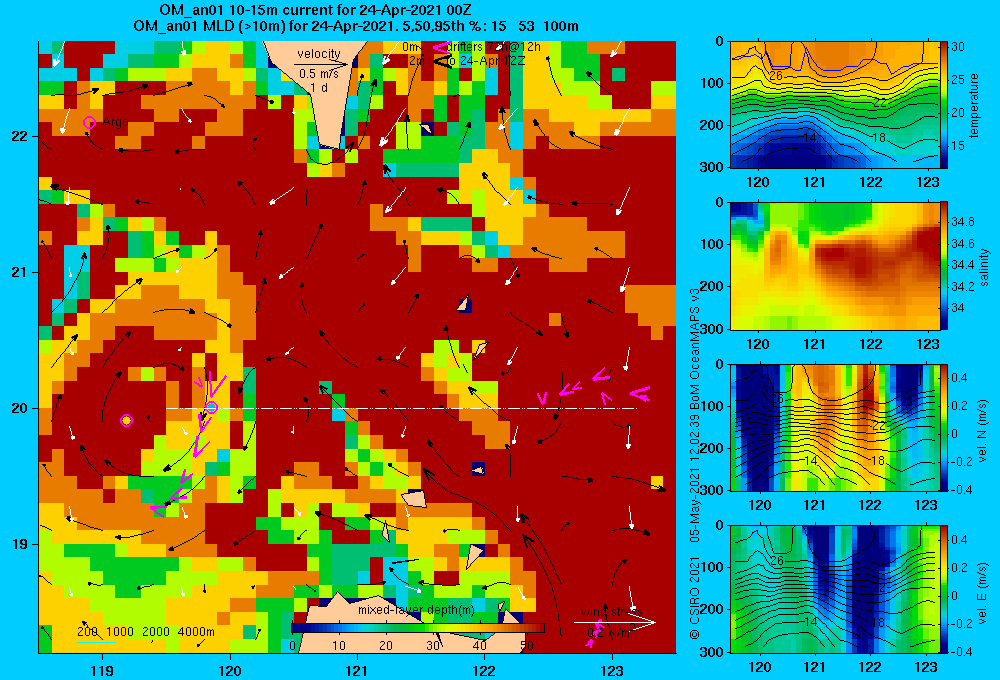Click longitude label 123 below main map
Screen dimensions: 1000x680
[612, 670]
